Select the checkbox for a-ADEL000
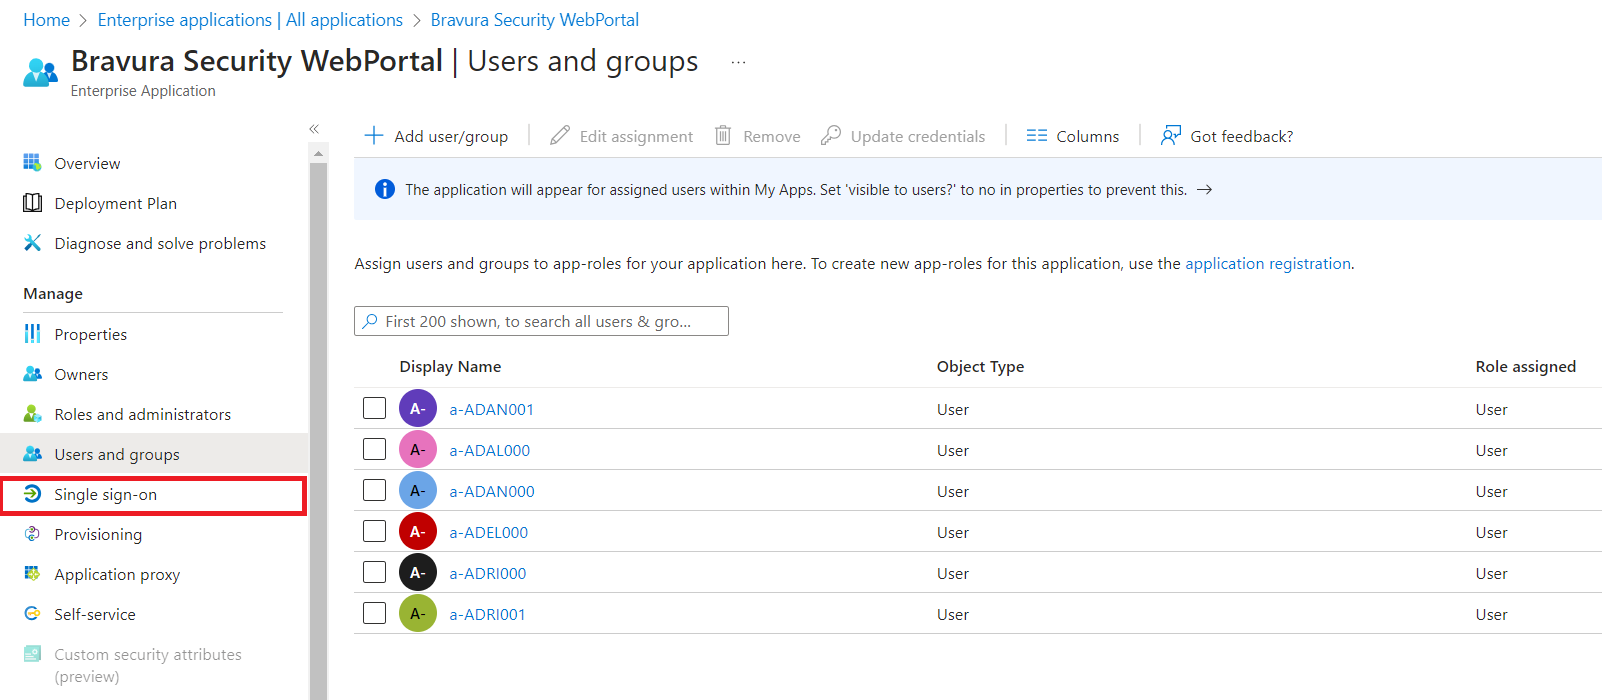 374,531
